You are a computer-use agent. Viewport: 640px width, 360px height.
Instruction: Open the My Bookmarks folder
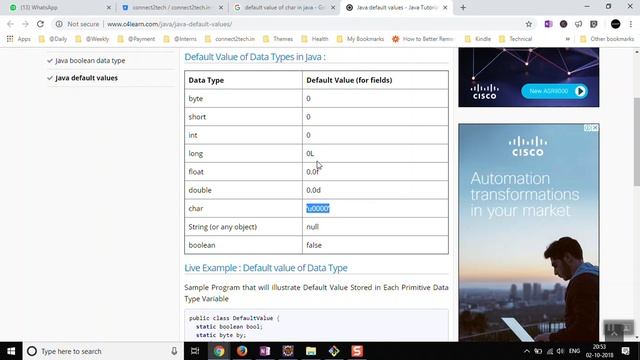(x=360, y=39)
